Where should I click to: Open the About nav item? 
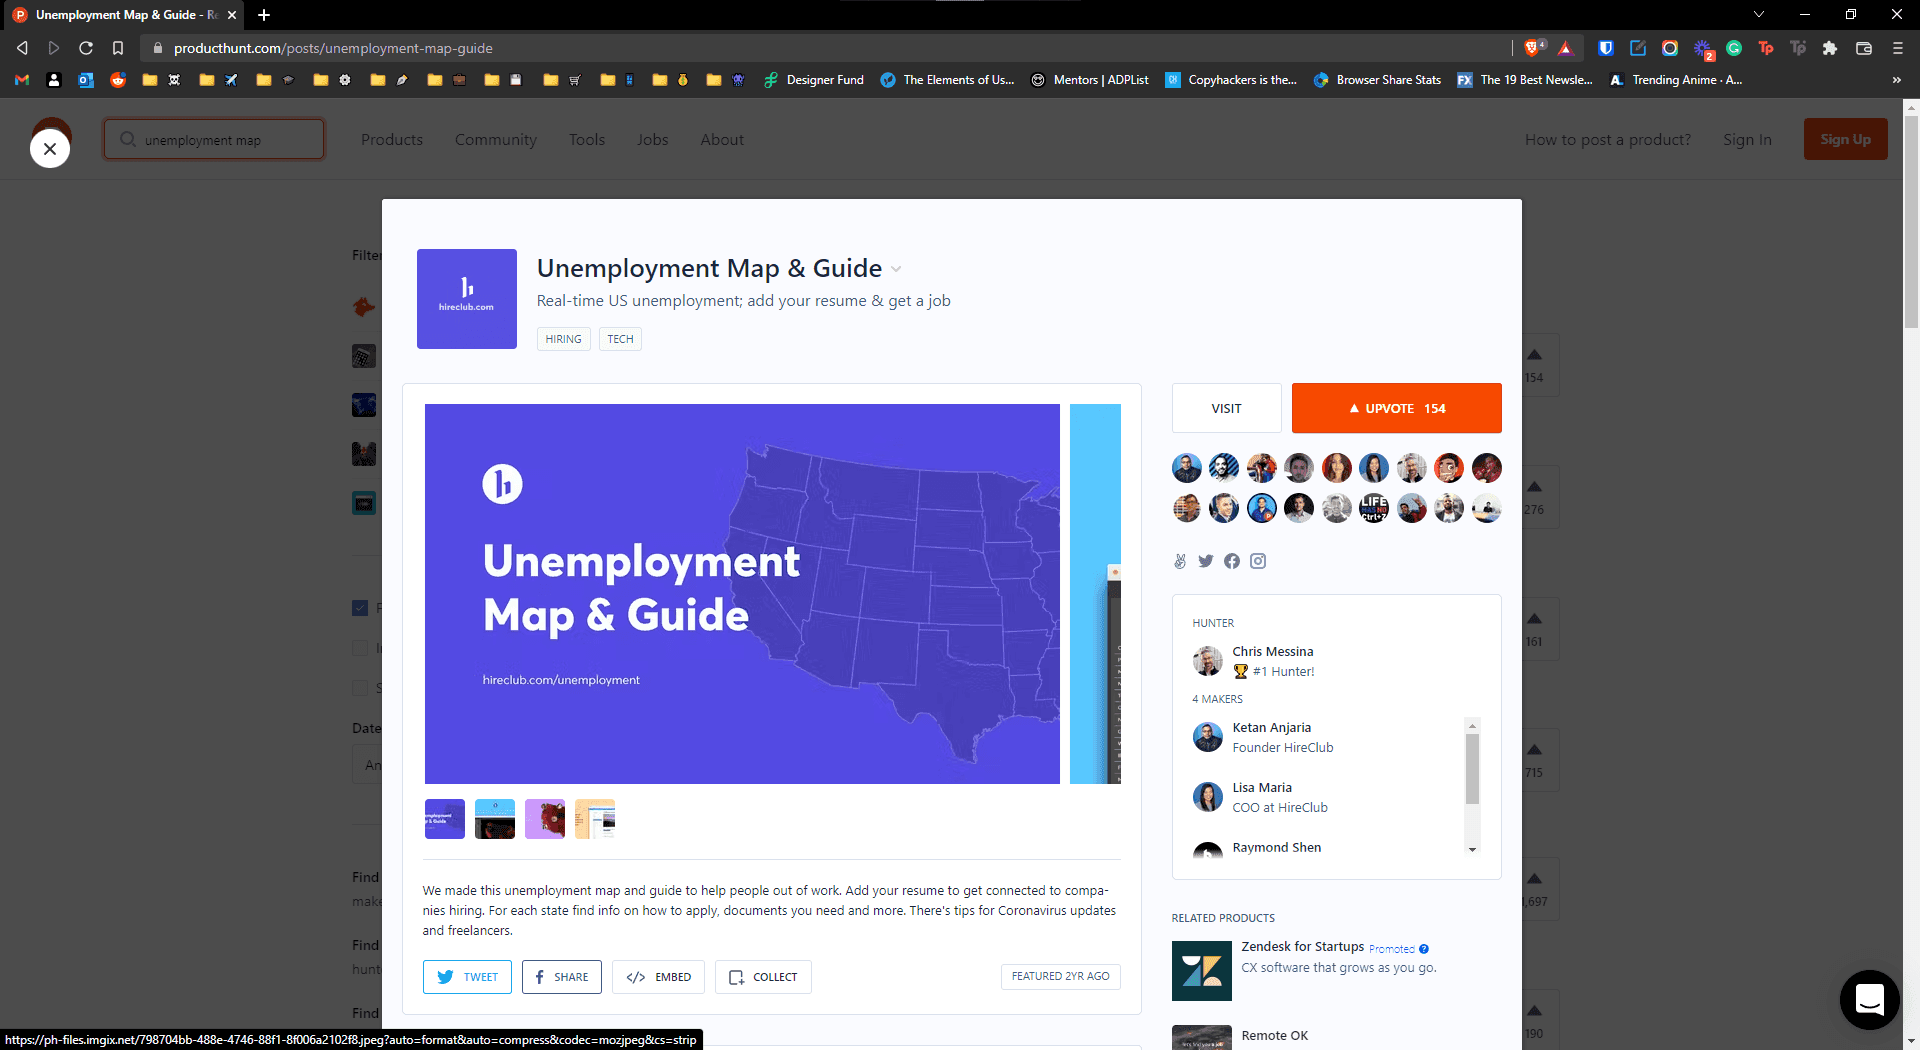point(722,140)
